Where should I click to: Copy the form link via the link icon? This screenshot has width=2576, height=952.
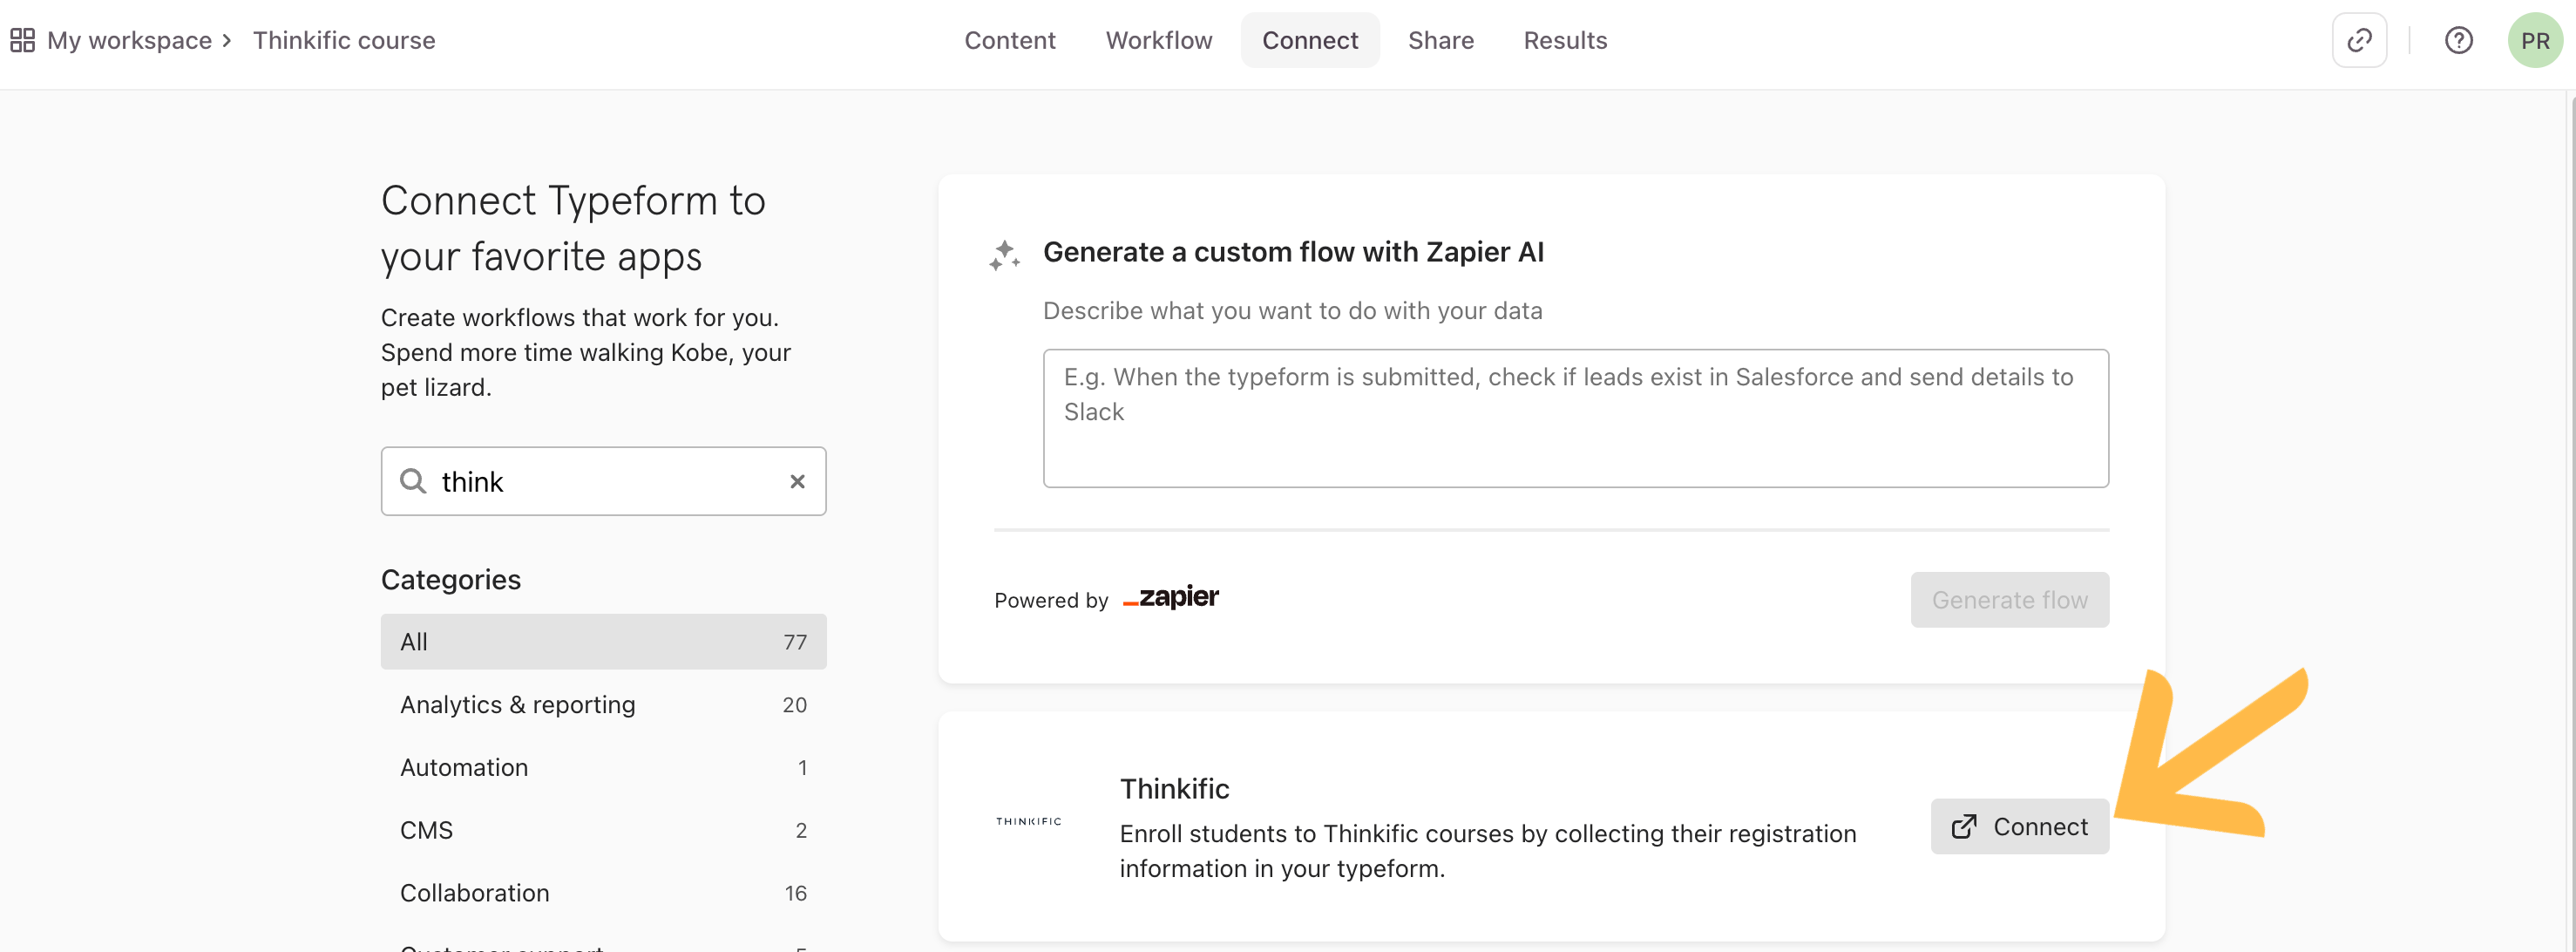point(2359,40)
